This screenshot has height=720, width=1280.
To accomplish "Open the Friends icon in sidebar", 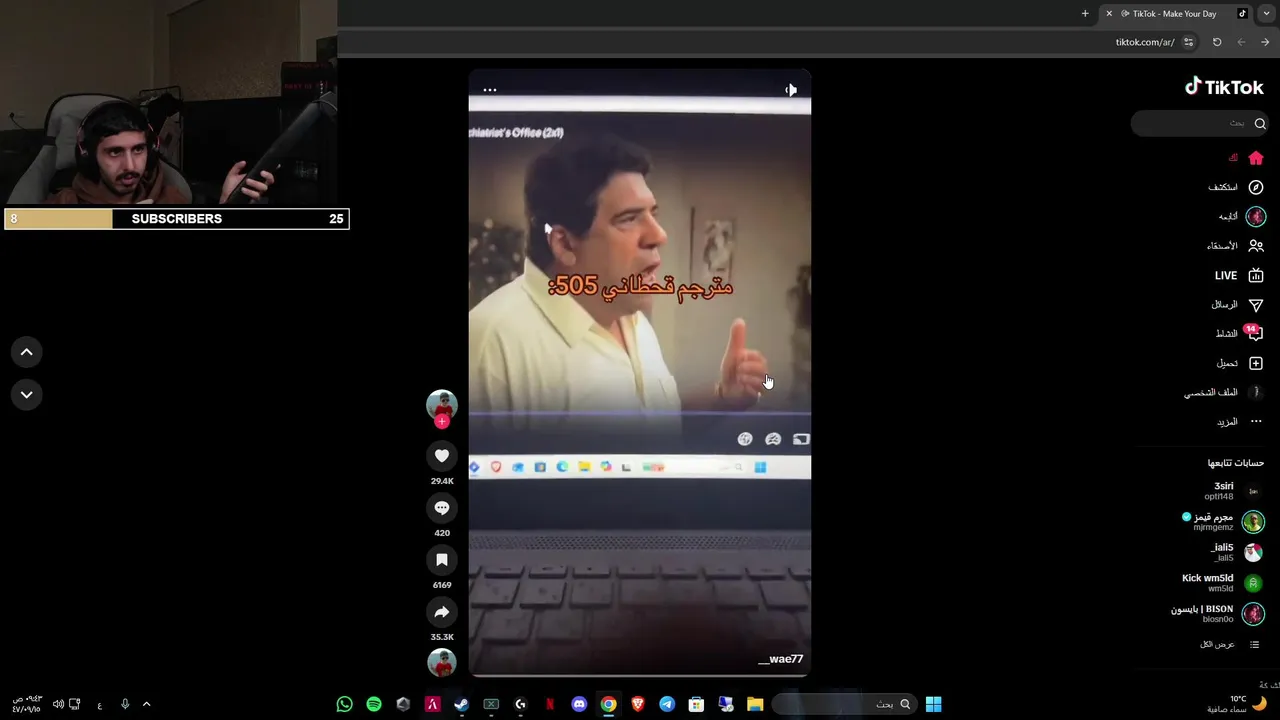I will pos(1256,246).
